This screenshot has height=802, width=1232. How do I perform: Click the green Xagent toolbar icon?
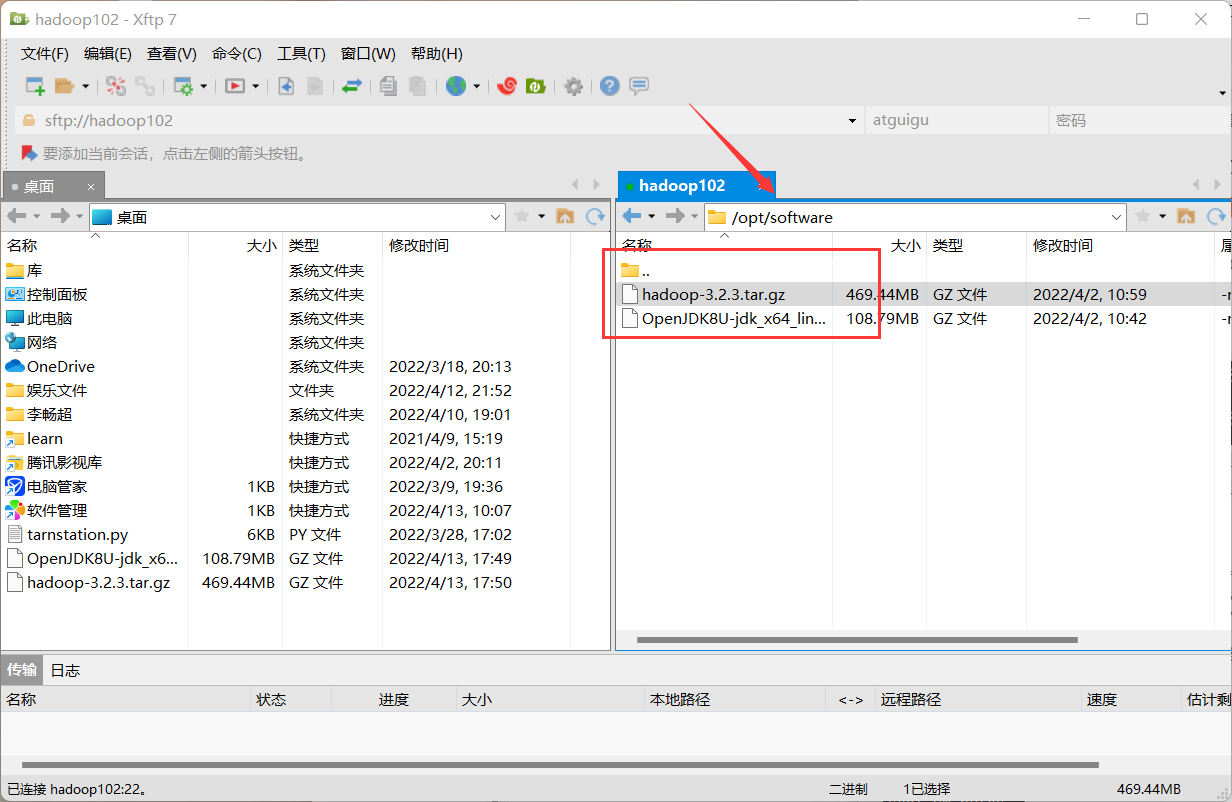[x=536, y=86]
